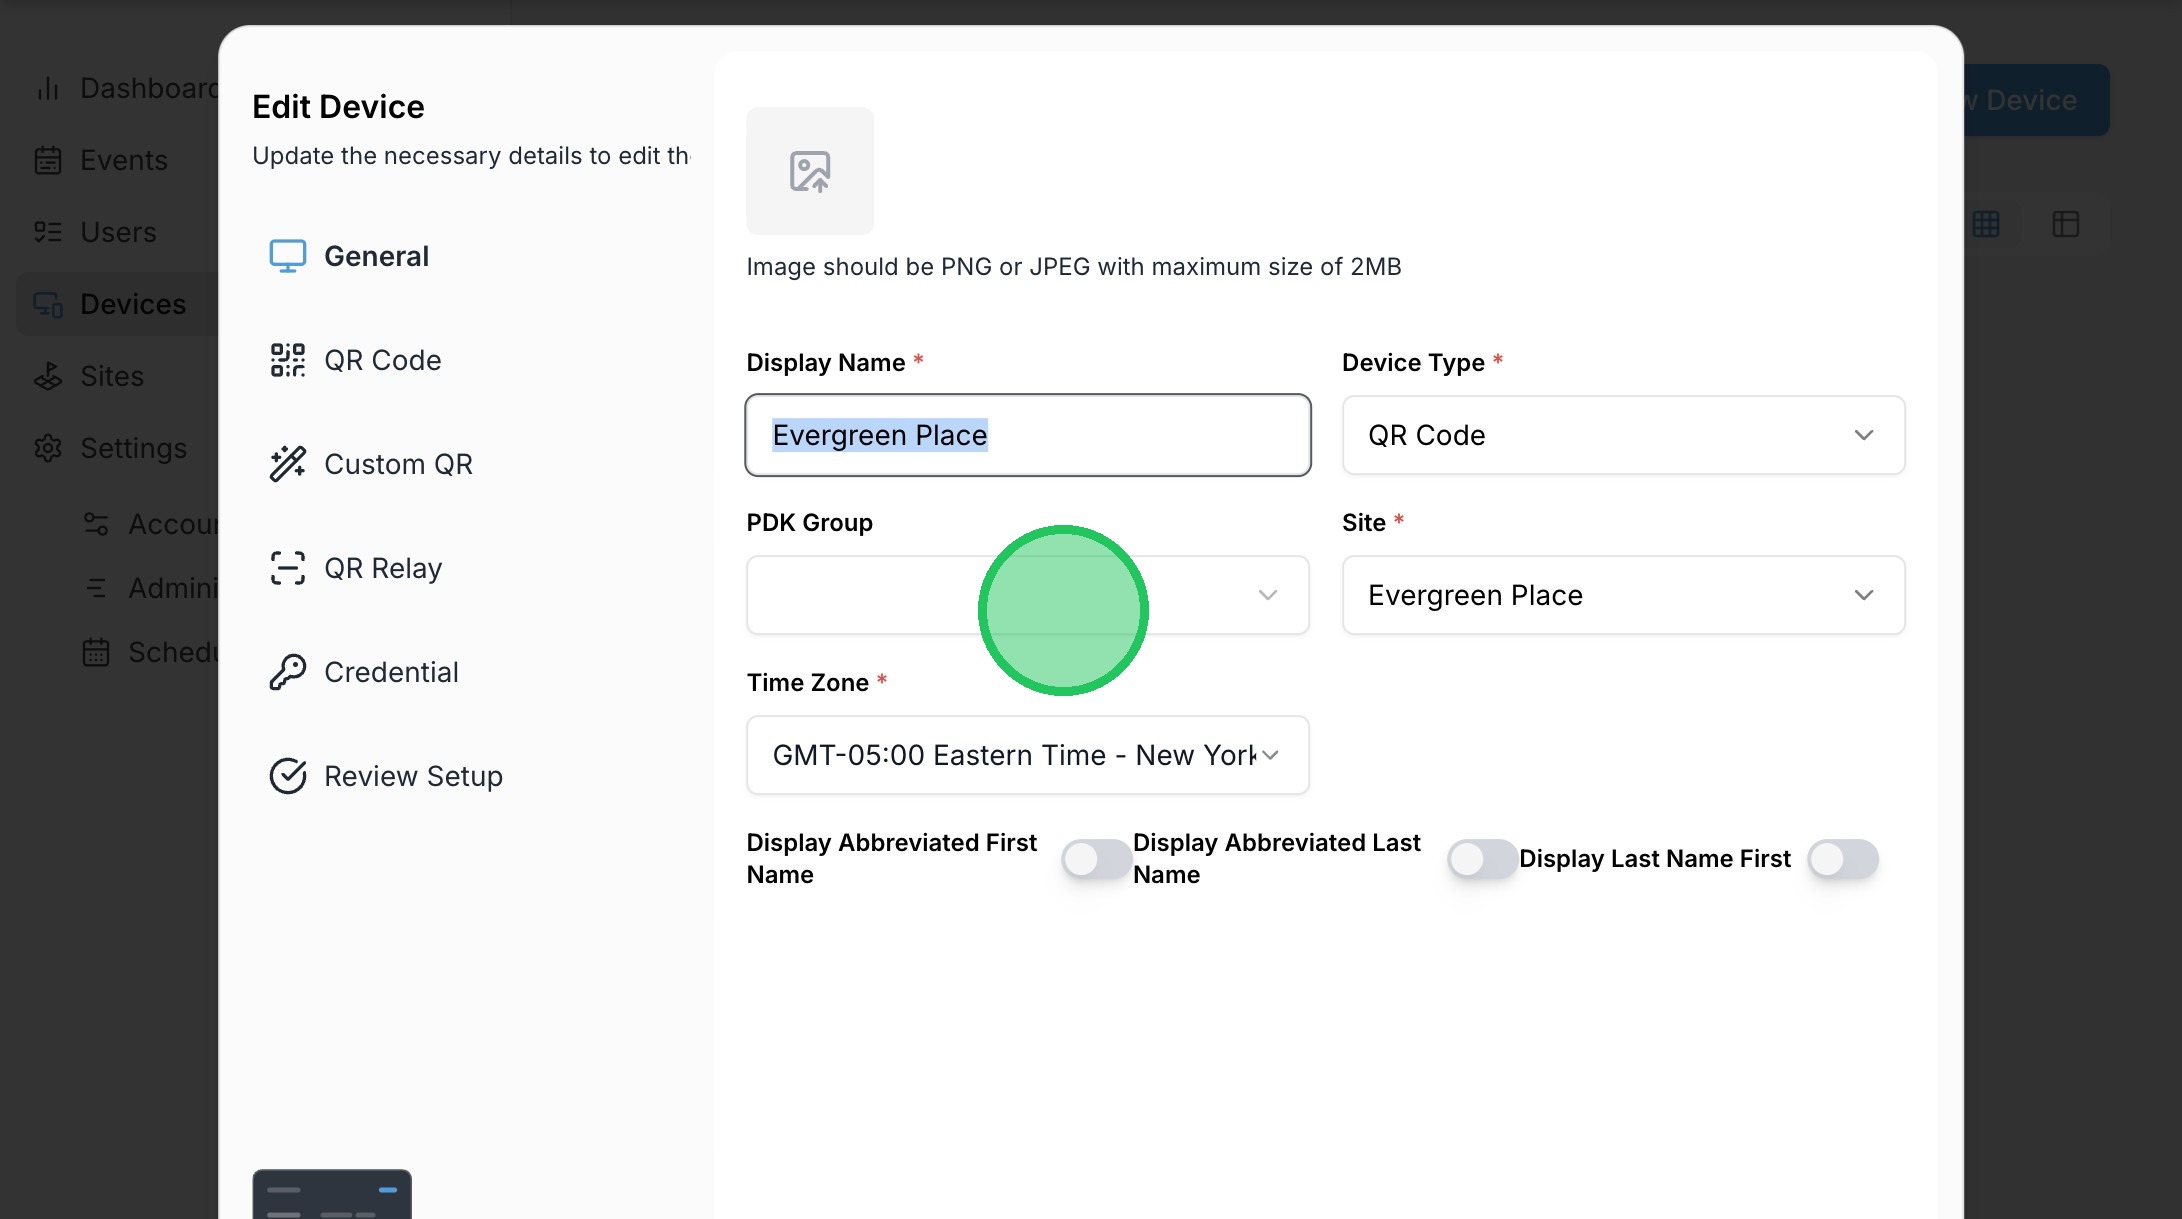Switch to the QR Relay section
The width and height of the screenshot is (2182, 1219).
(382, 568)
